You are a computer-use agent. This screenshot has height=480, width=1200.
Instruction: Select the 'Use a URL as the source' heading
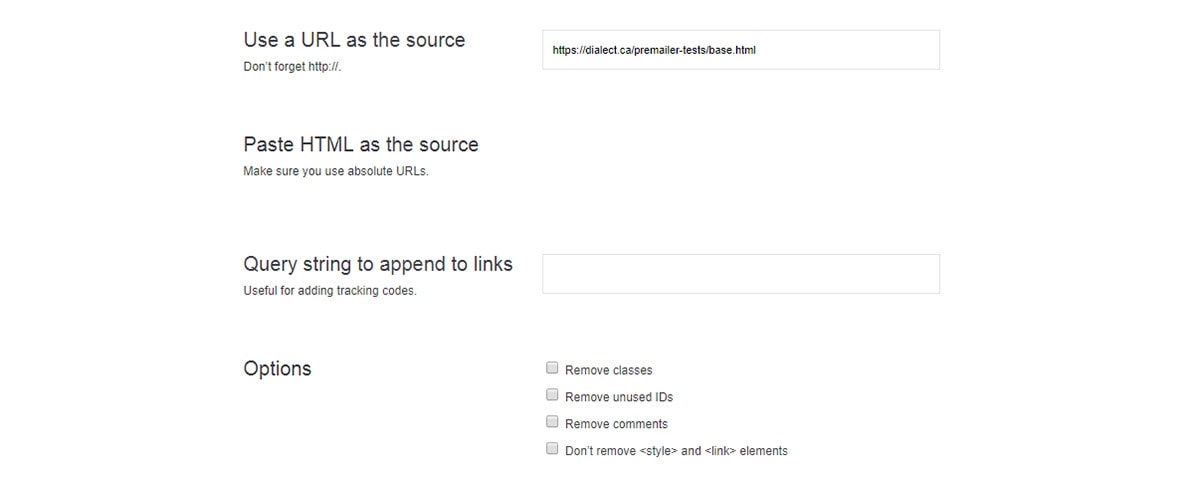click(x=354, y=40)
